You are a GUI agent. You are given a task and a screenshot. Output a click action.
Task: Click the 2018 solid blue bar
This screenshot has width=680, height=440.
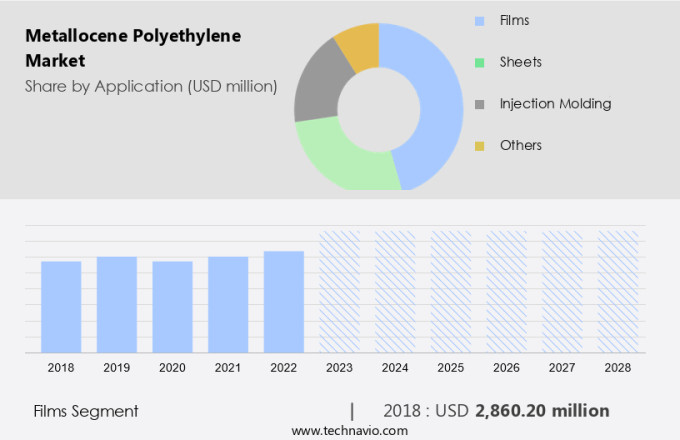tap(61, 306)
